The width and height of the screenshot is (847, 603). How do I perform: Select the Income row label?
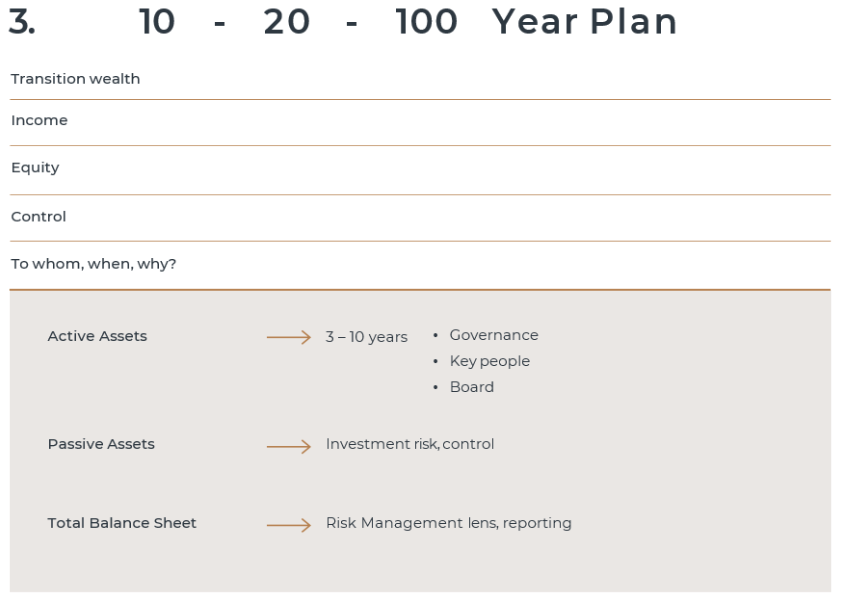pos(39,120)
